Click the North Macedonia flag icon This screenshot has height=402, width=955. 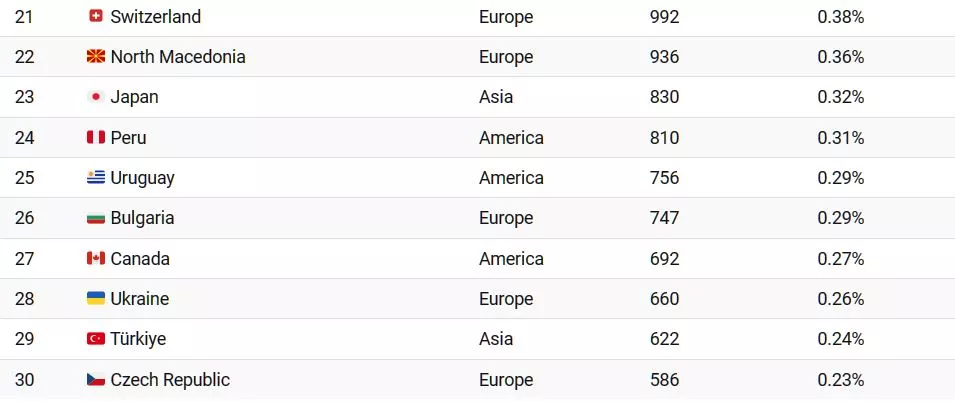click(x=96, y=57)
